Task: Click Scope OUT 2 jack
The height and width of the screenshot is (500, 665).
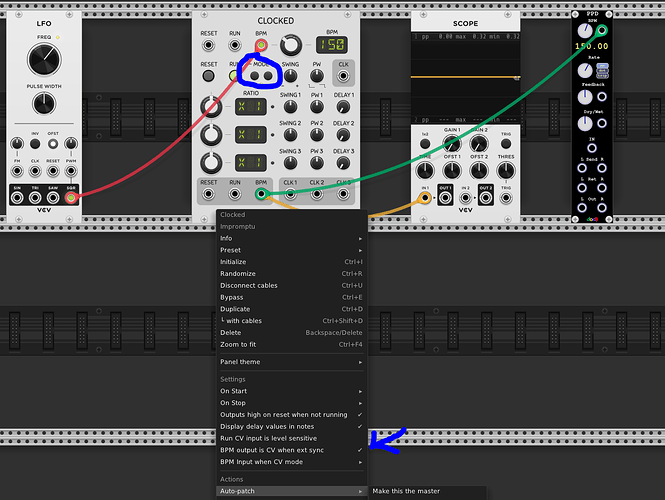Action: [x=486, y=198]
